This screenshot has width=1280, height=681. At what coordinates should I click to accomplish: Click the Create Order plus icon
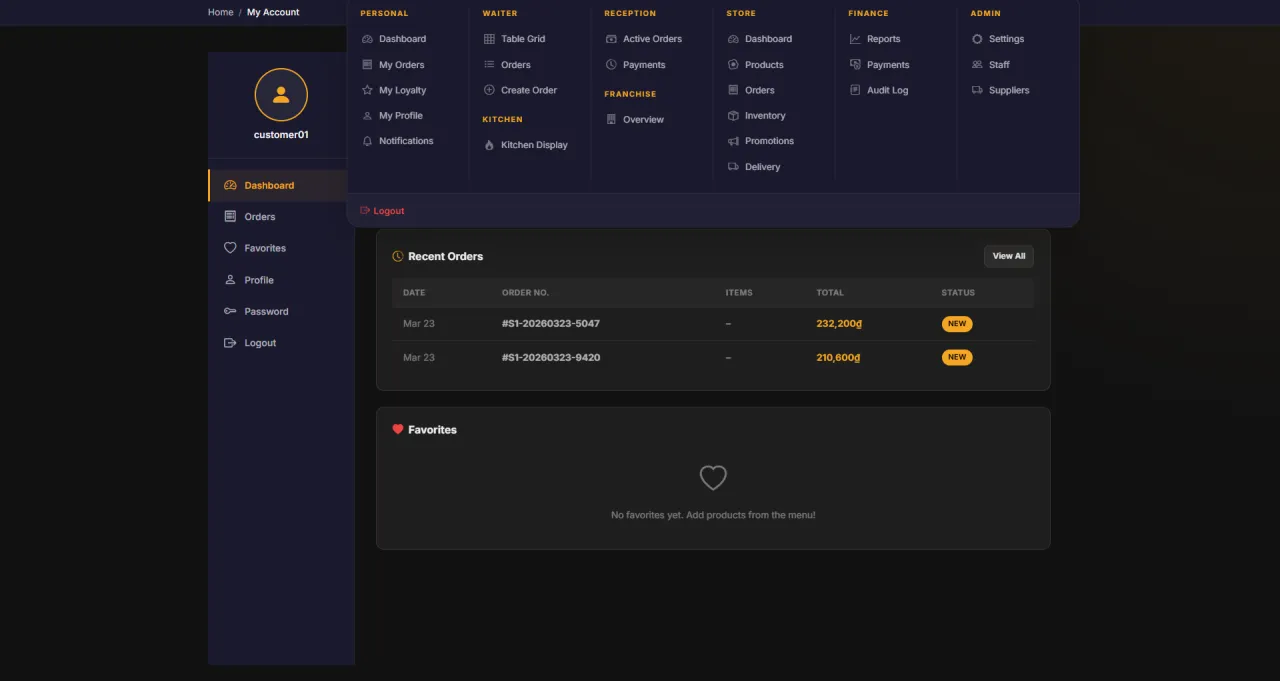tap(489, 90)
